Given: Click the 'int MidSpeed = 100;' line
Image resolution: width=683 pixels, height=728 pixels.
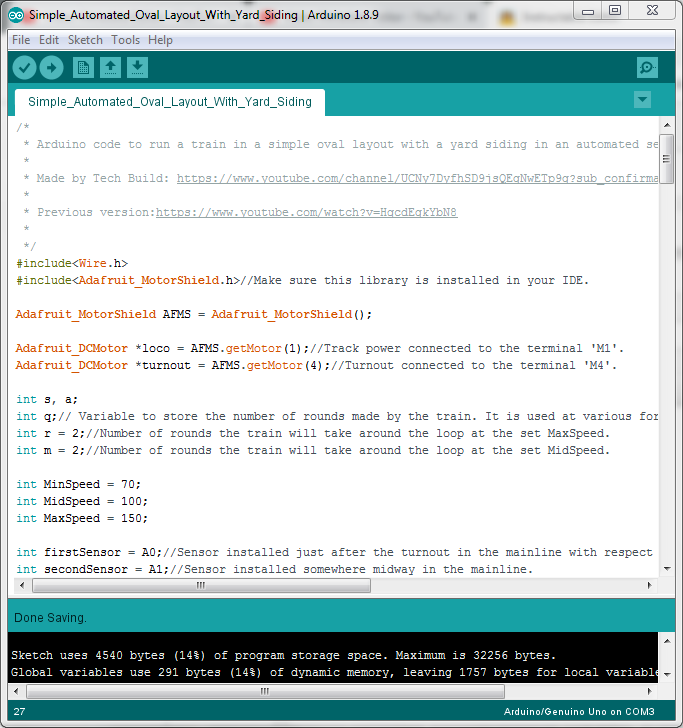Looking at the screenshot, I should tap(82, 501).
